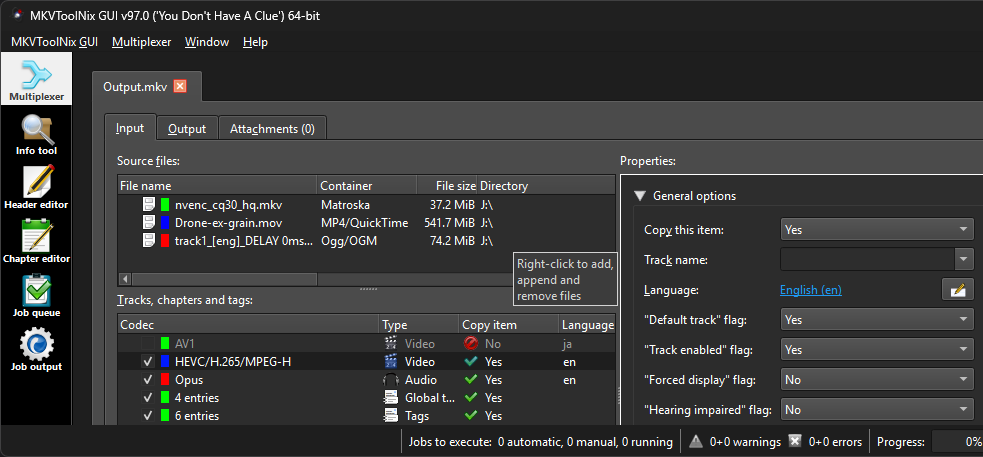Click the video type icon in HEVC row
The height and width of the screenshot is (457, 983).
click(391, 362)
